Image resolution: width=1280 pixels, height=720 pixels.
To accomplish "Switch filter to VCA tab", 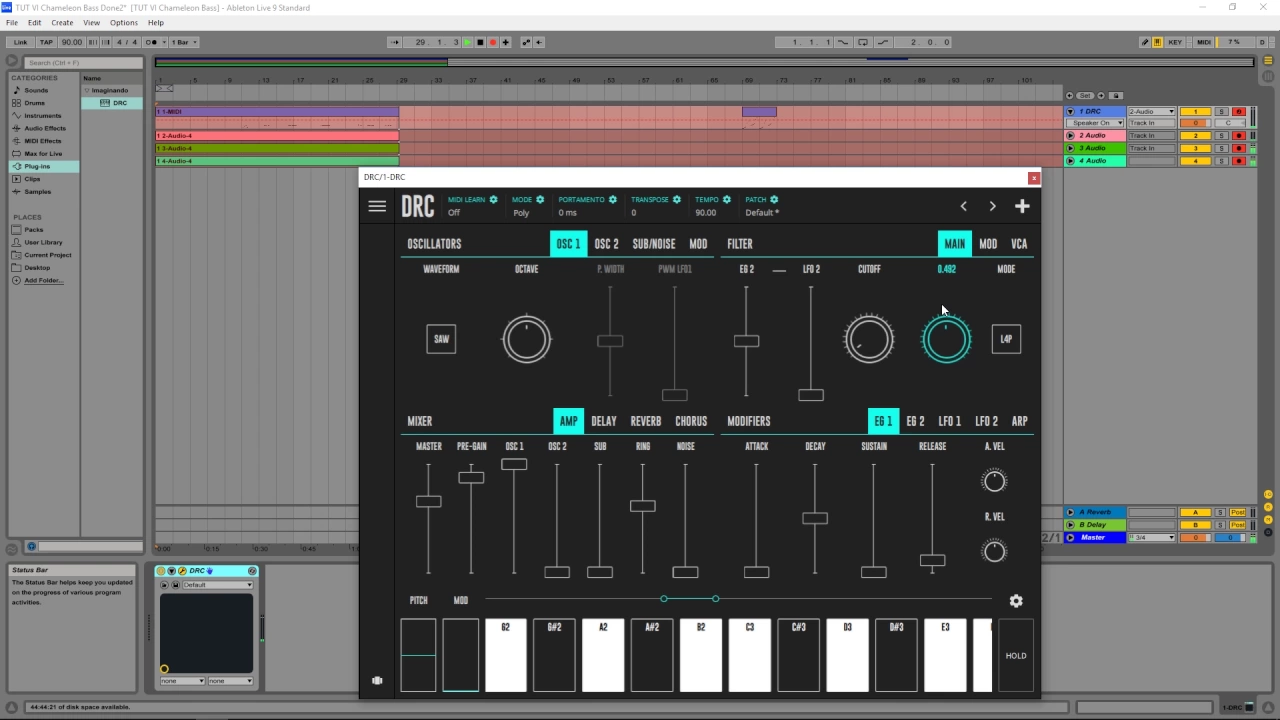I will click(x=1019, y=244).
